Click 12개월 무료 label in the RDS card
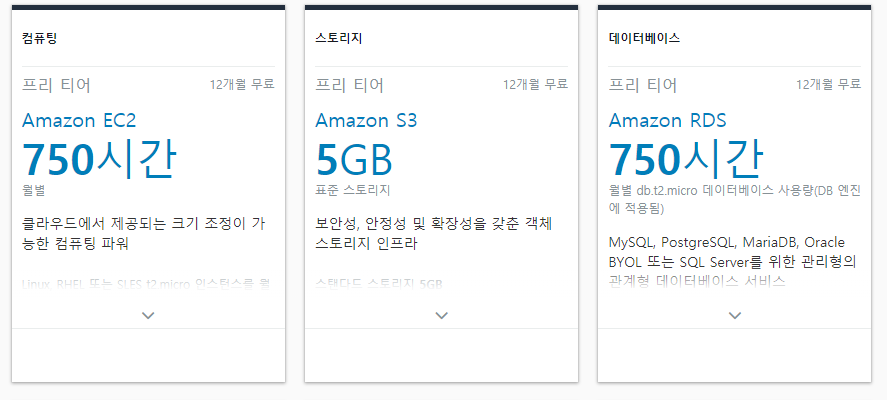Screen dimensions: 887x400 pos(829,84)
